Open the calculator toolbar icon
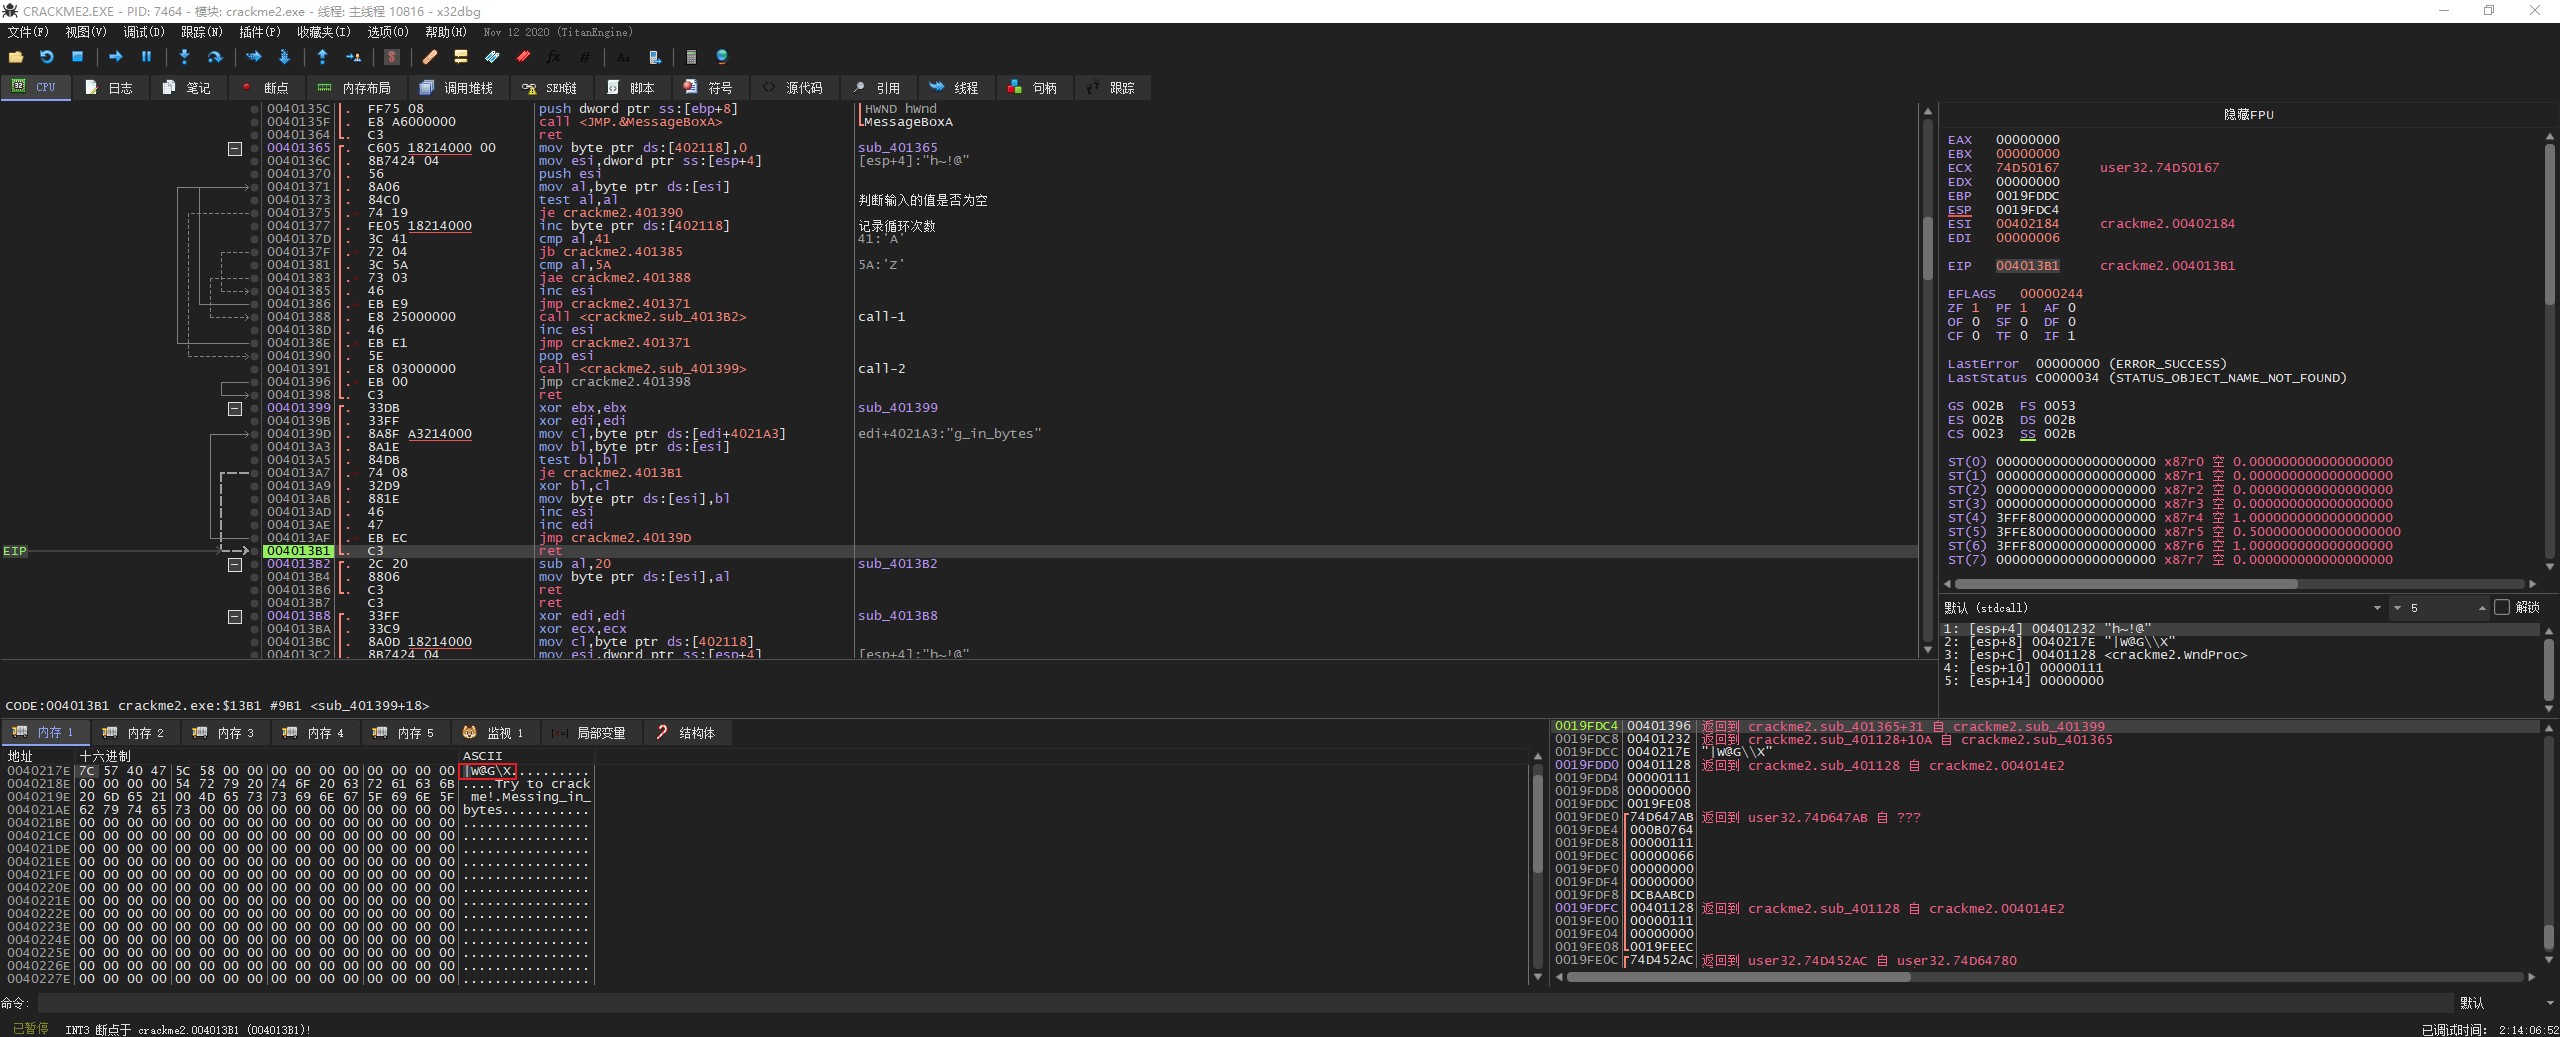 click(690, 57)
